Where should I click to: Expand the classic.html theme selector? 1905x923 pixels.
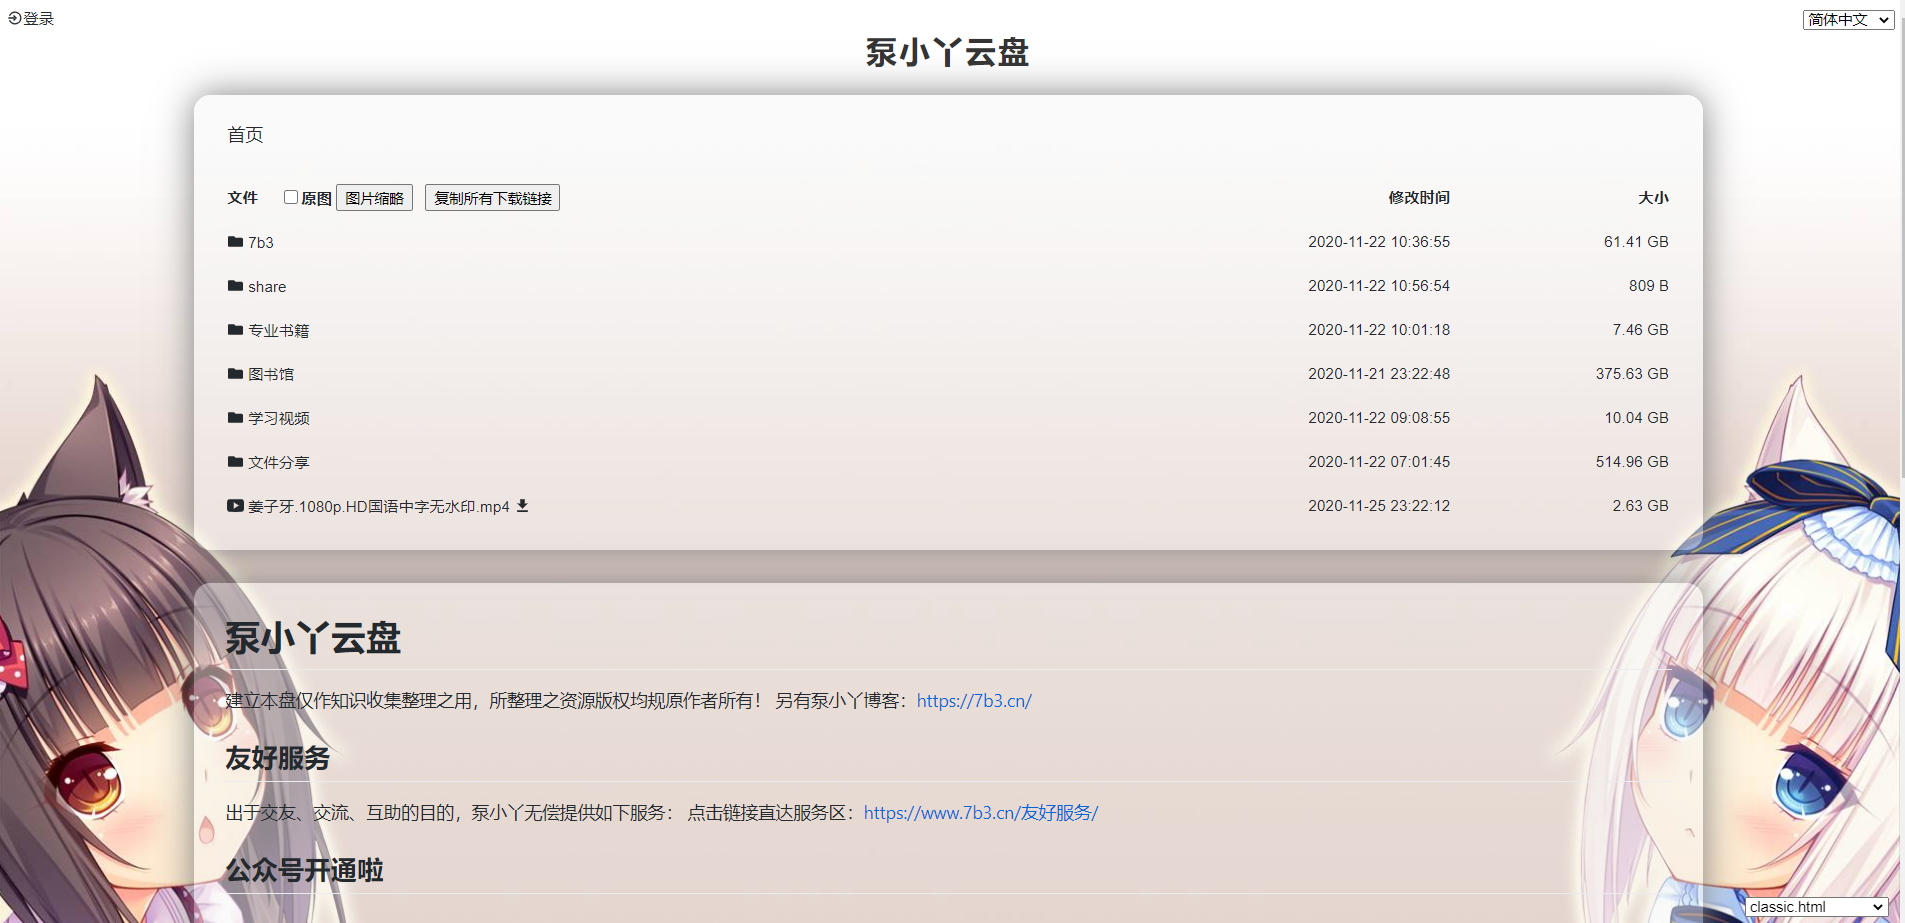[1816, 907]
